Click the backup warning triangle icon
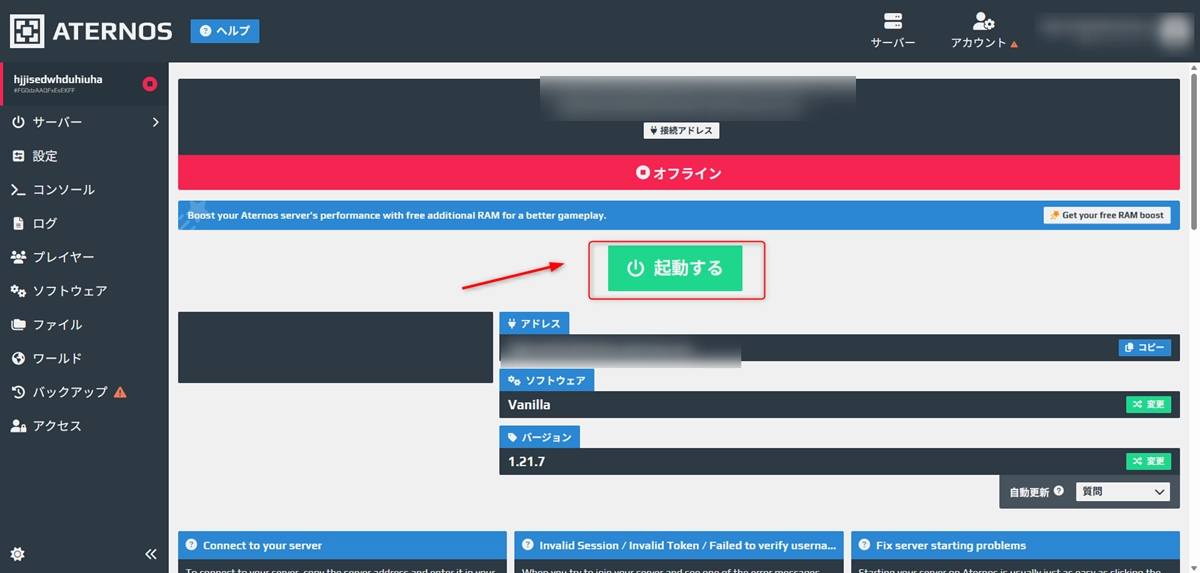The height and width of the screenshot is (573, 1200). [x=120, y=392]
